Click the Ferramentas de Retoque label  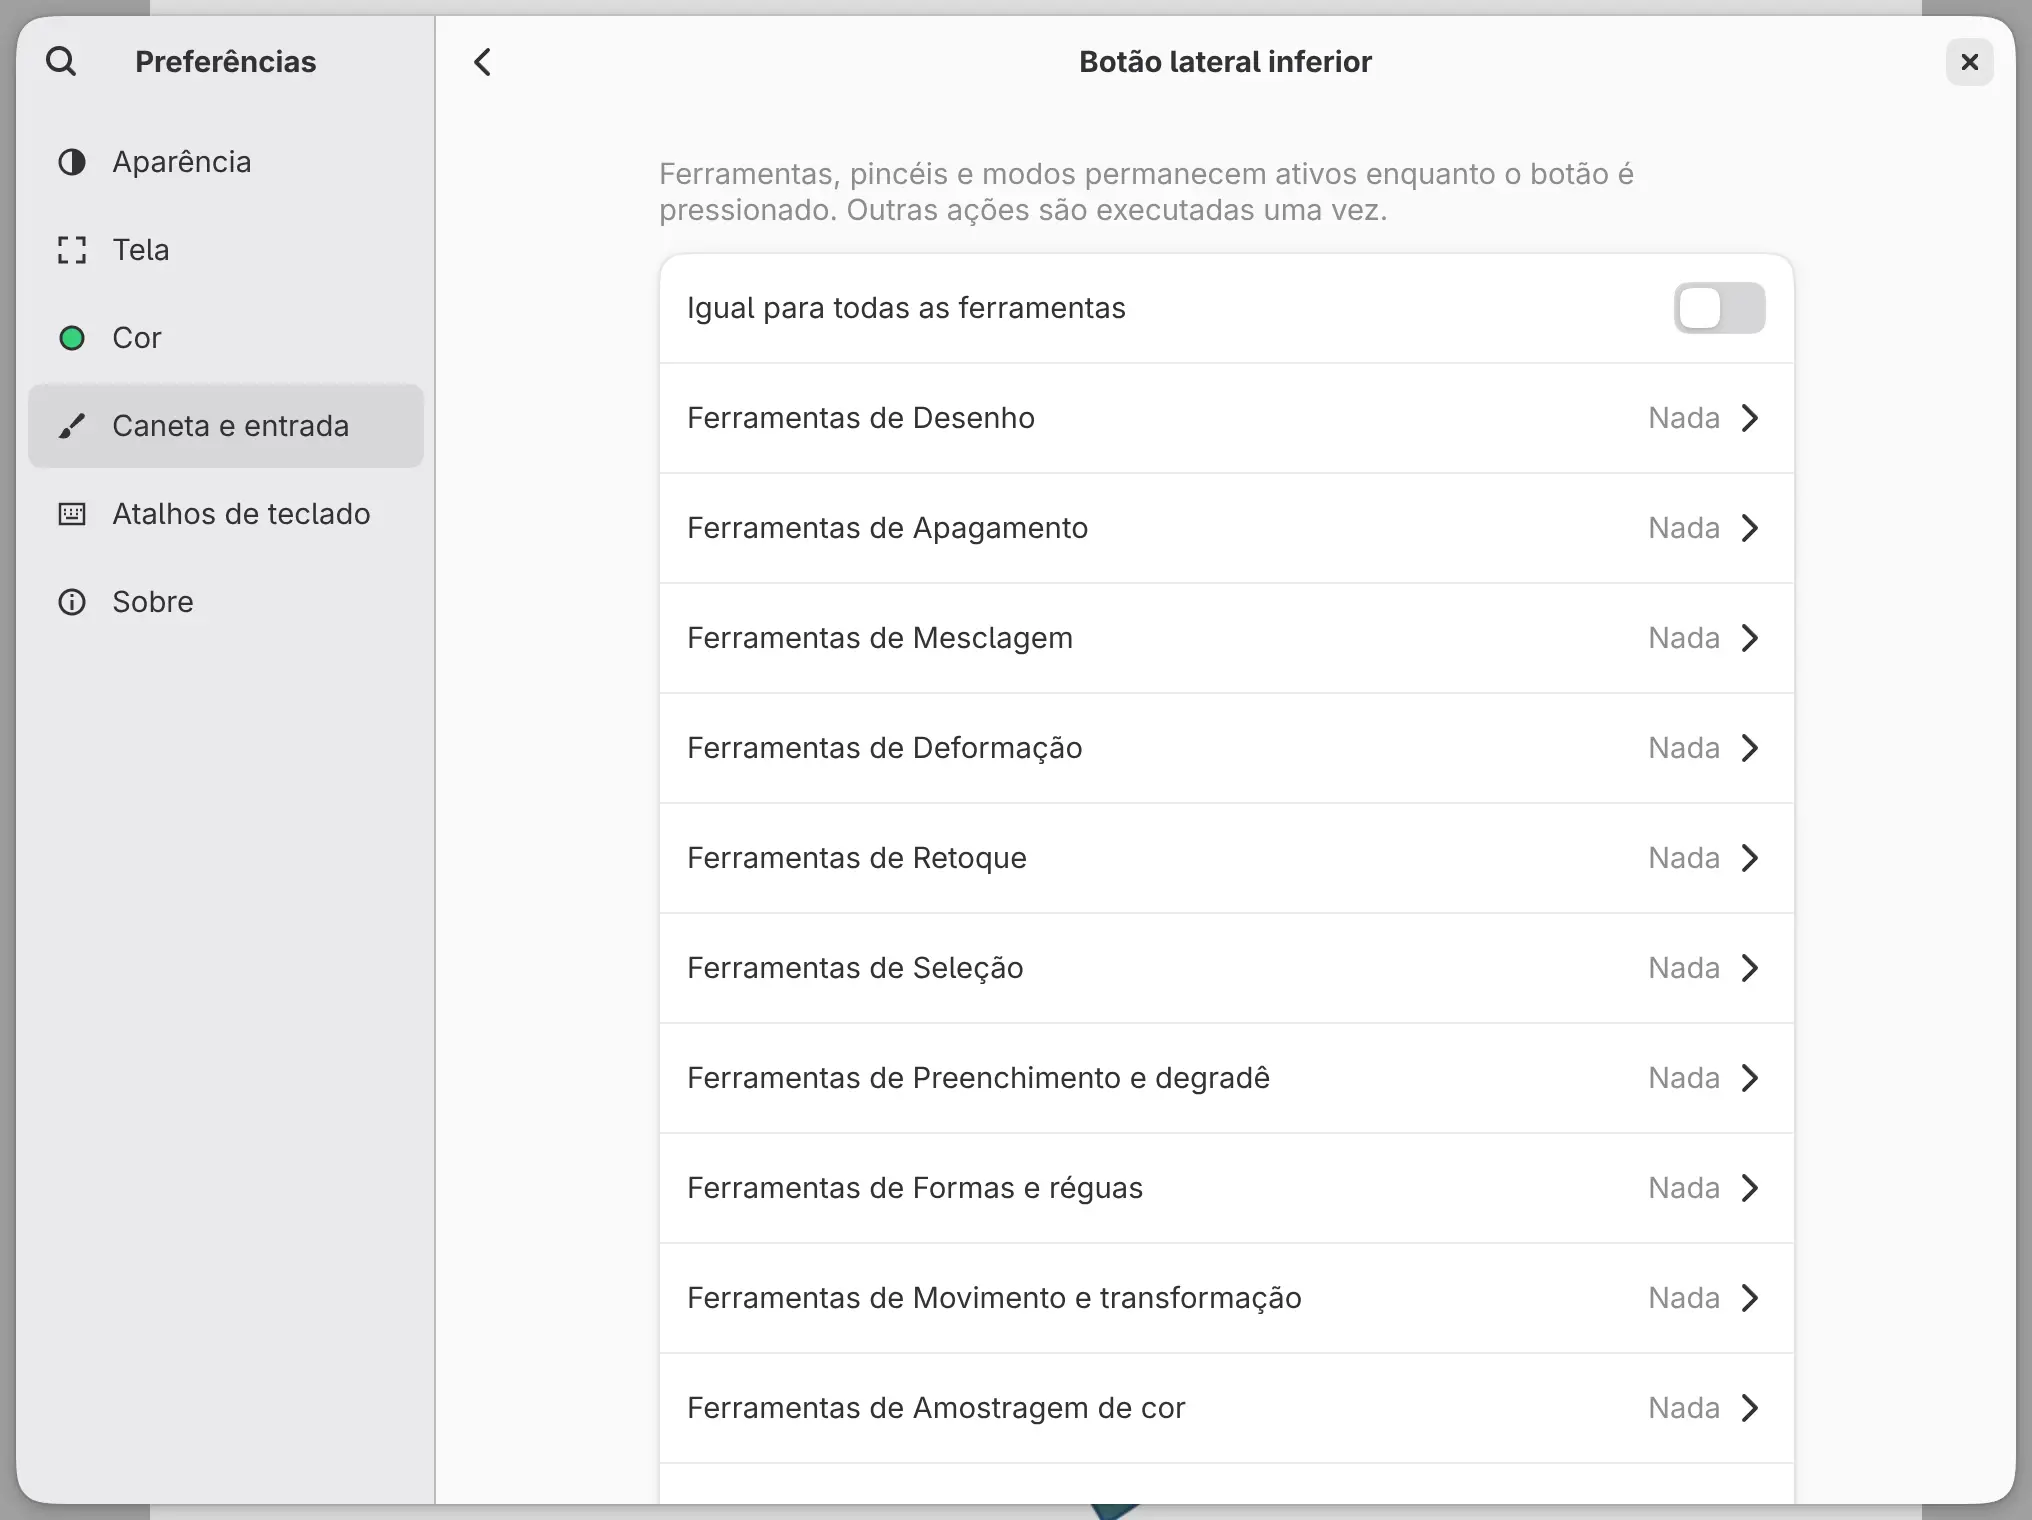[x=857, y=858]
